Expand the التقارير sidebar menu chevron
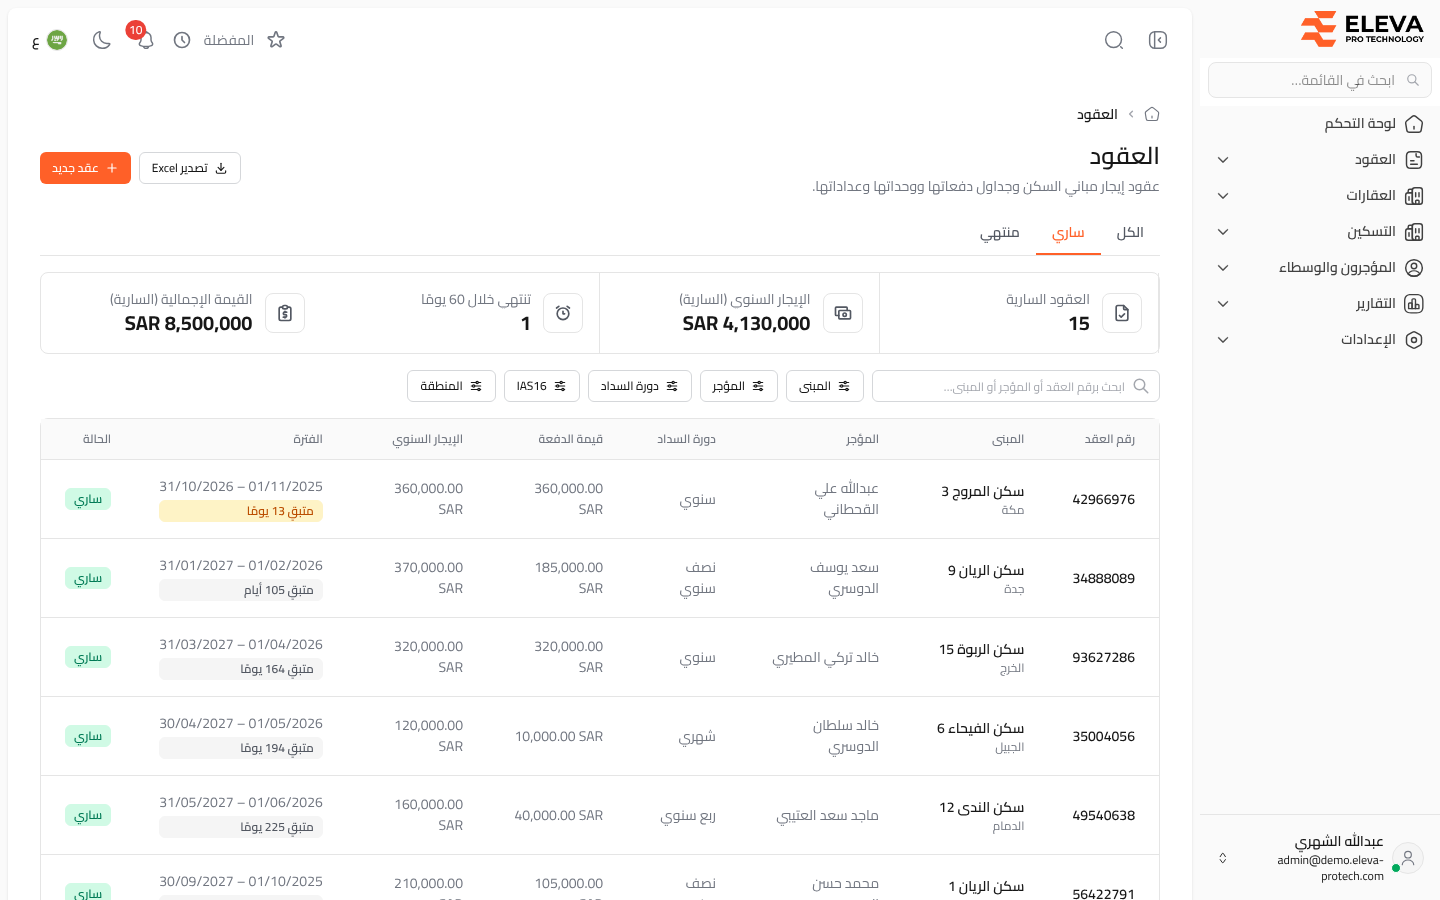Viewport: 1440px width, 900px height. [1223, 304]
